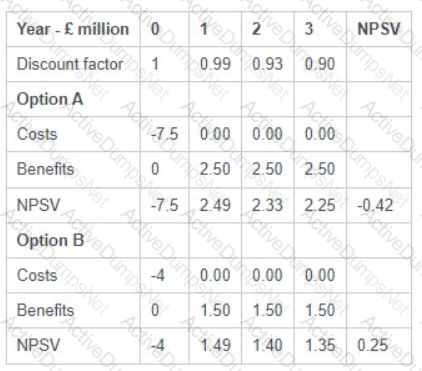Click Option B NPSV year 2 value 1.40
This screenshot has width=422, height=371.
[268, 345]
